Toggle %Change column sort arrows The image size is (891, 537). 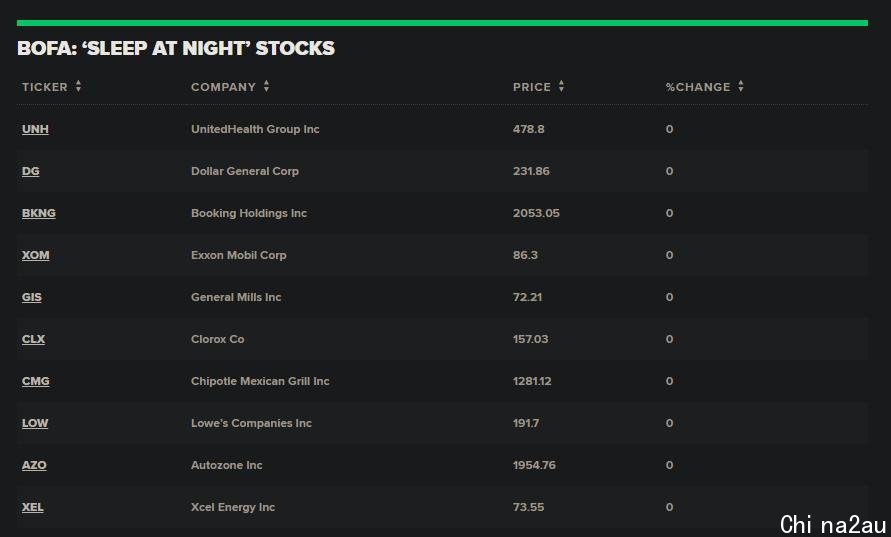point(741,87)
